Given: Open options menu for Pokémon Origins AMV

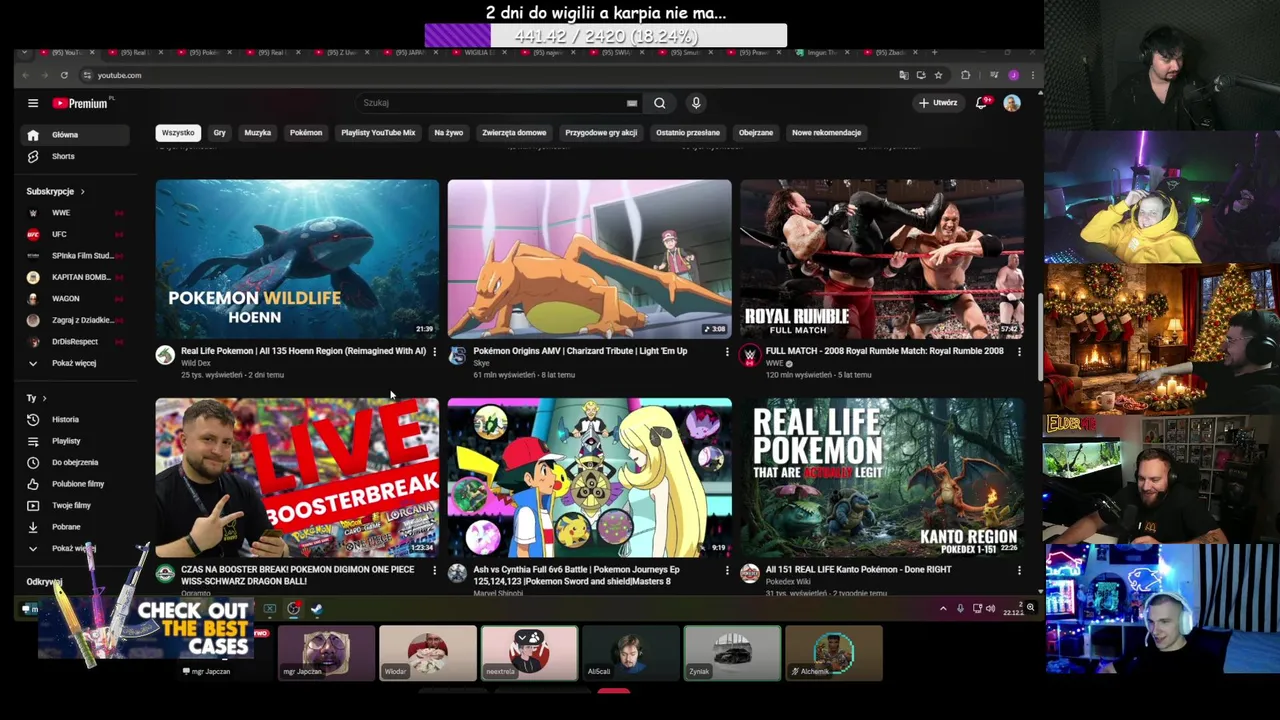Looking at the screenshot, I should coord(727,352).
